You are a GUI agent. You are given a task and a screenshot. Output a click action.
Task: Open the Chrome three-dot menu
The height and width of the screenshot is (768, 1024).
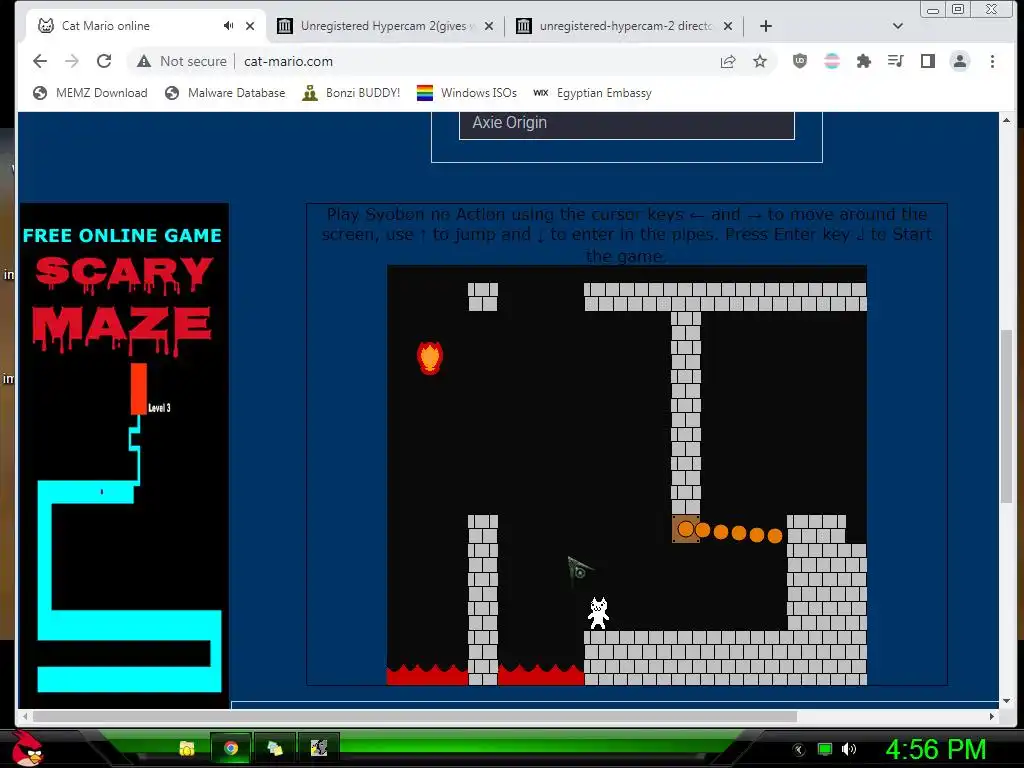992,61
